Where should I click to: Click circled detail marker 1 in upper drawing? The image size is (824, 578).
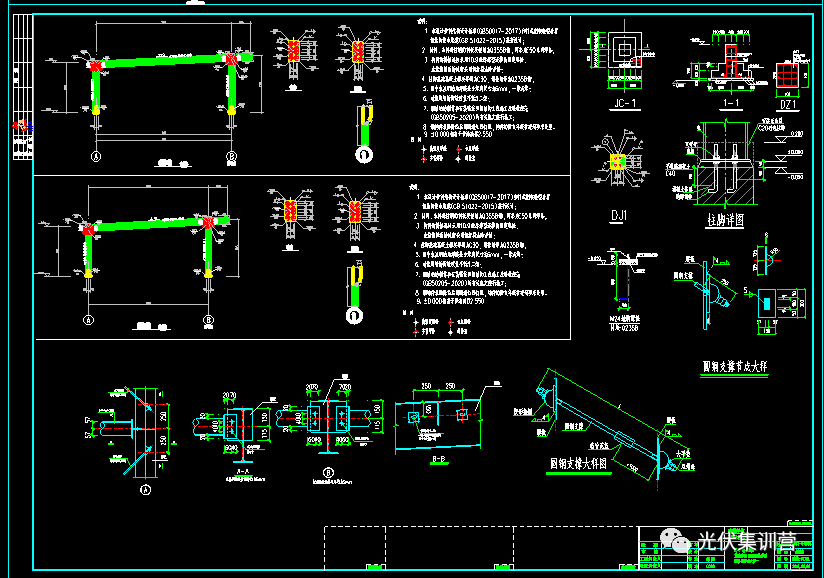[364, 154]
